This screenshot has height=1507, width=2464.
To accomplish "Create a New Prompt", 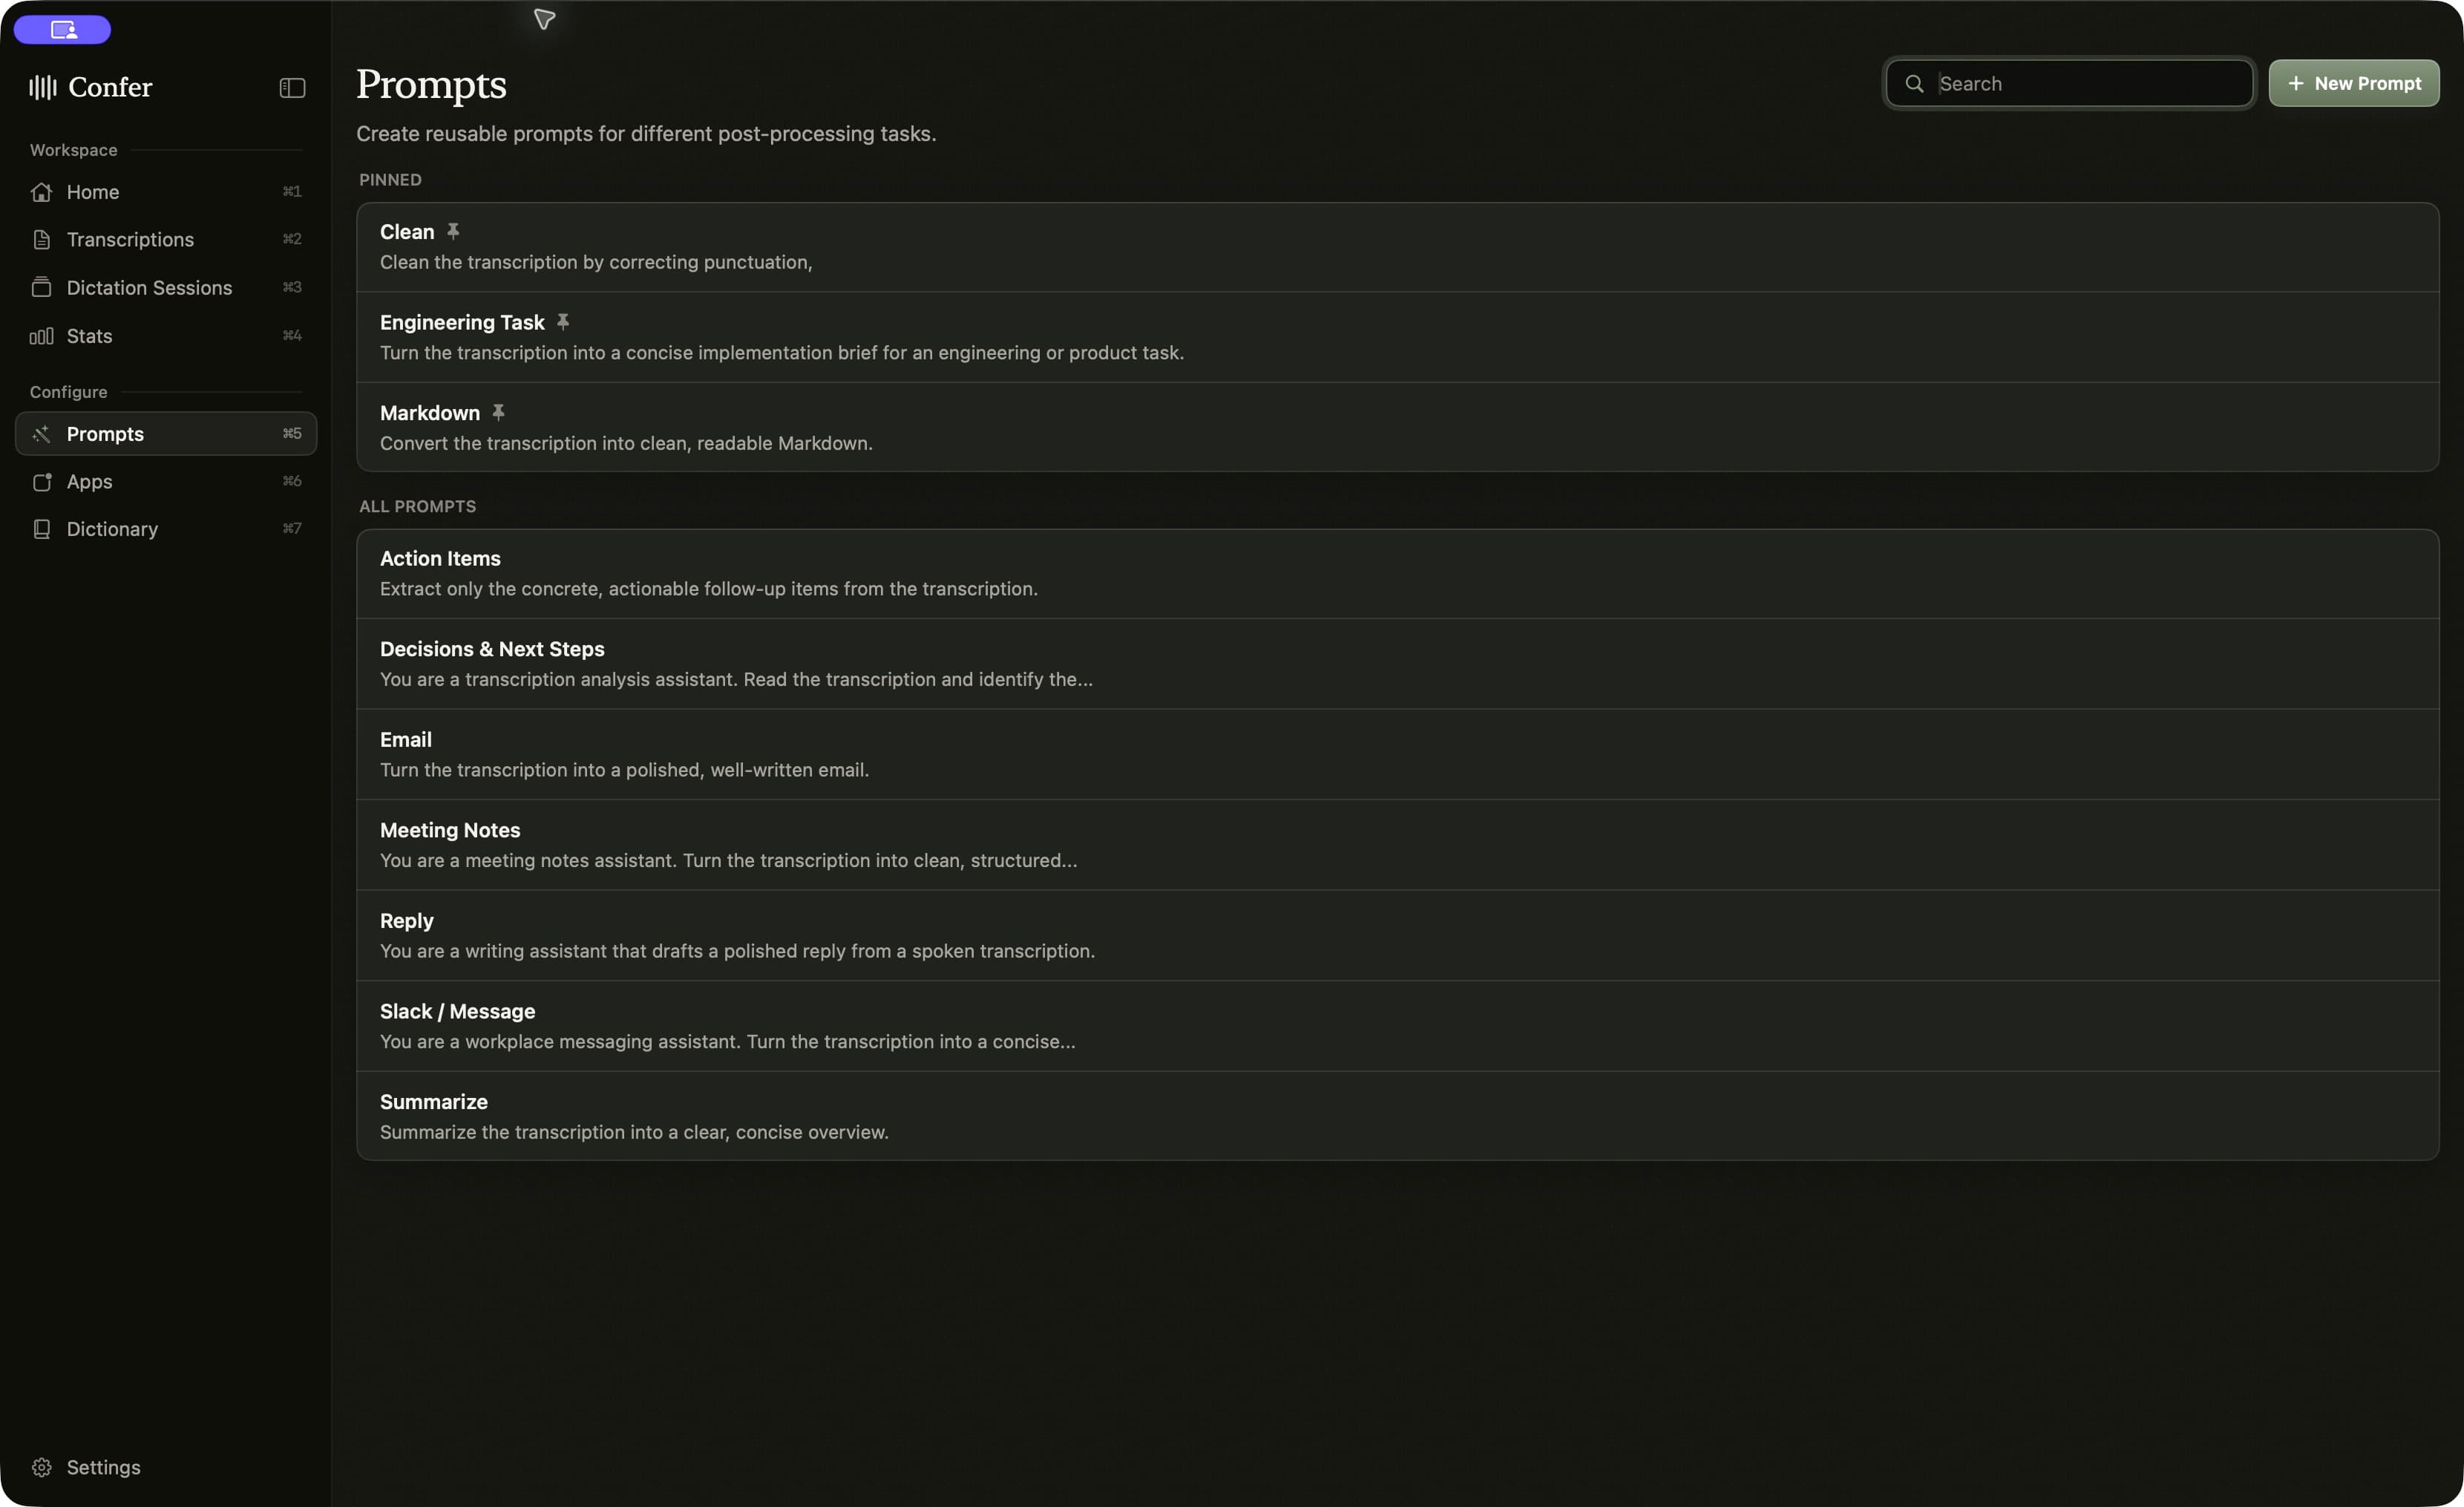I will point(2353,84).
